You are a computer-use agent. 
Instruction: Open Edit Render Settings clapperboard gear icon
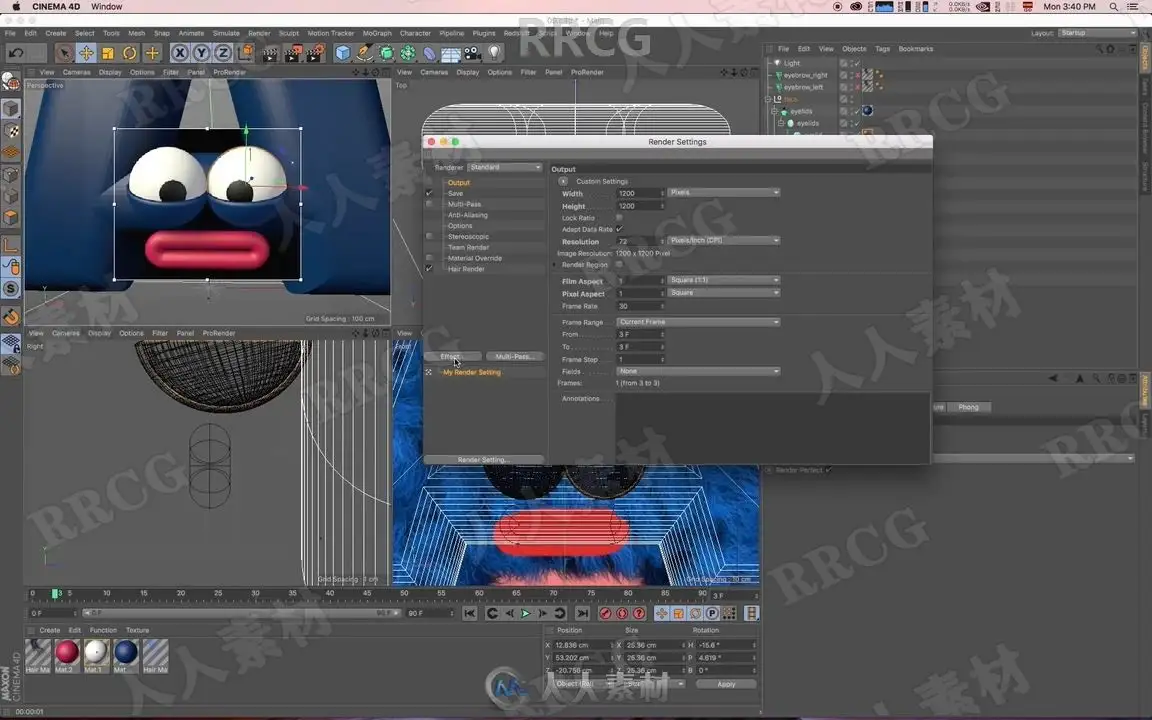pos(316,53)
